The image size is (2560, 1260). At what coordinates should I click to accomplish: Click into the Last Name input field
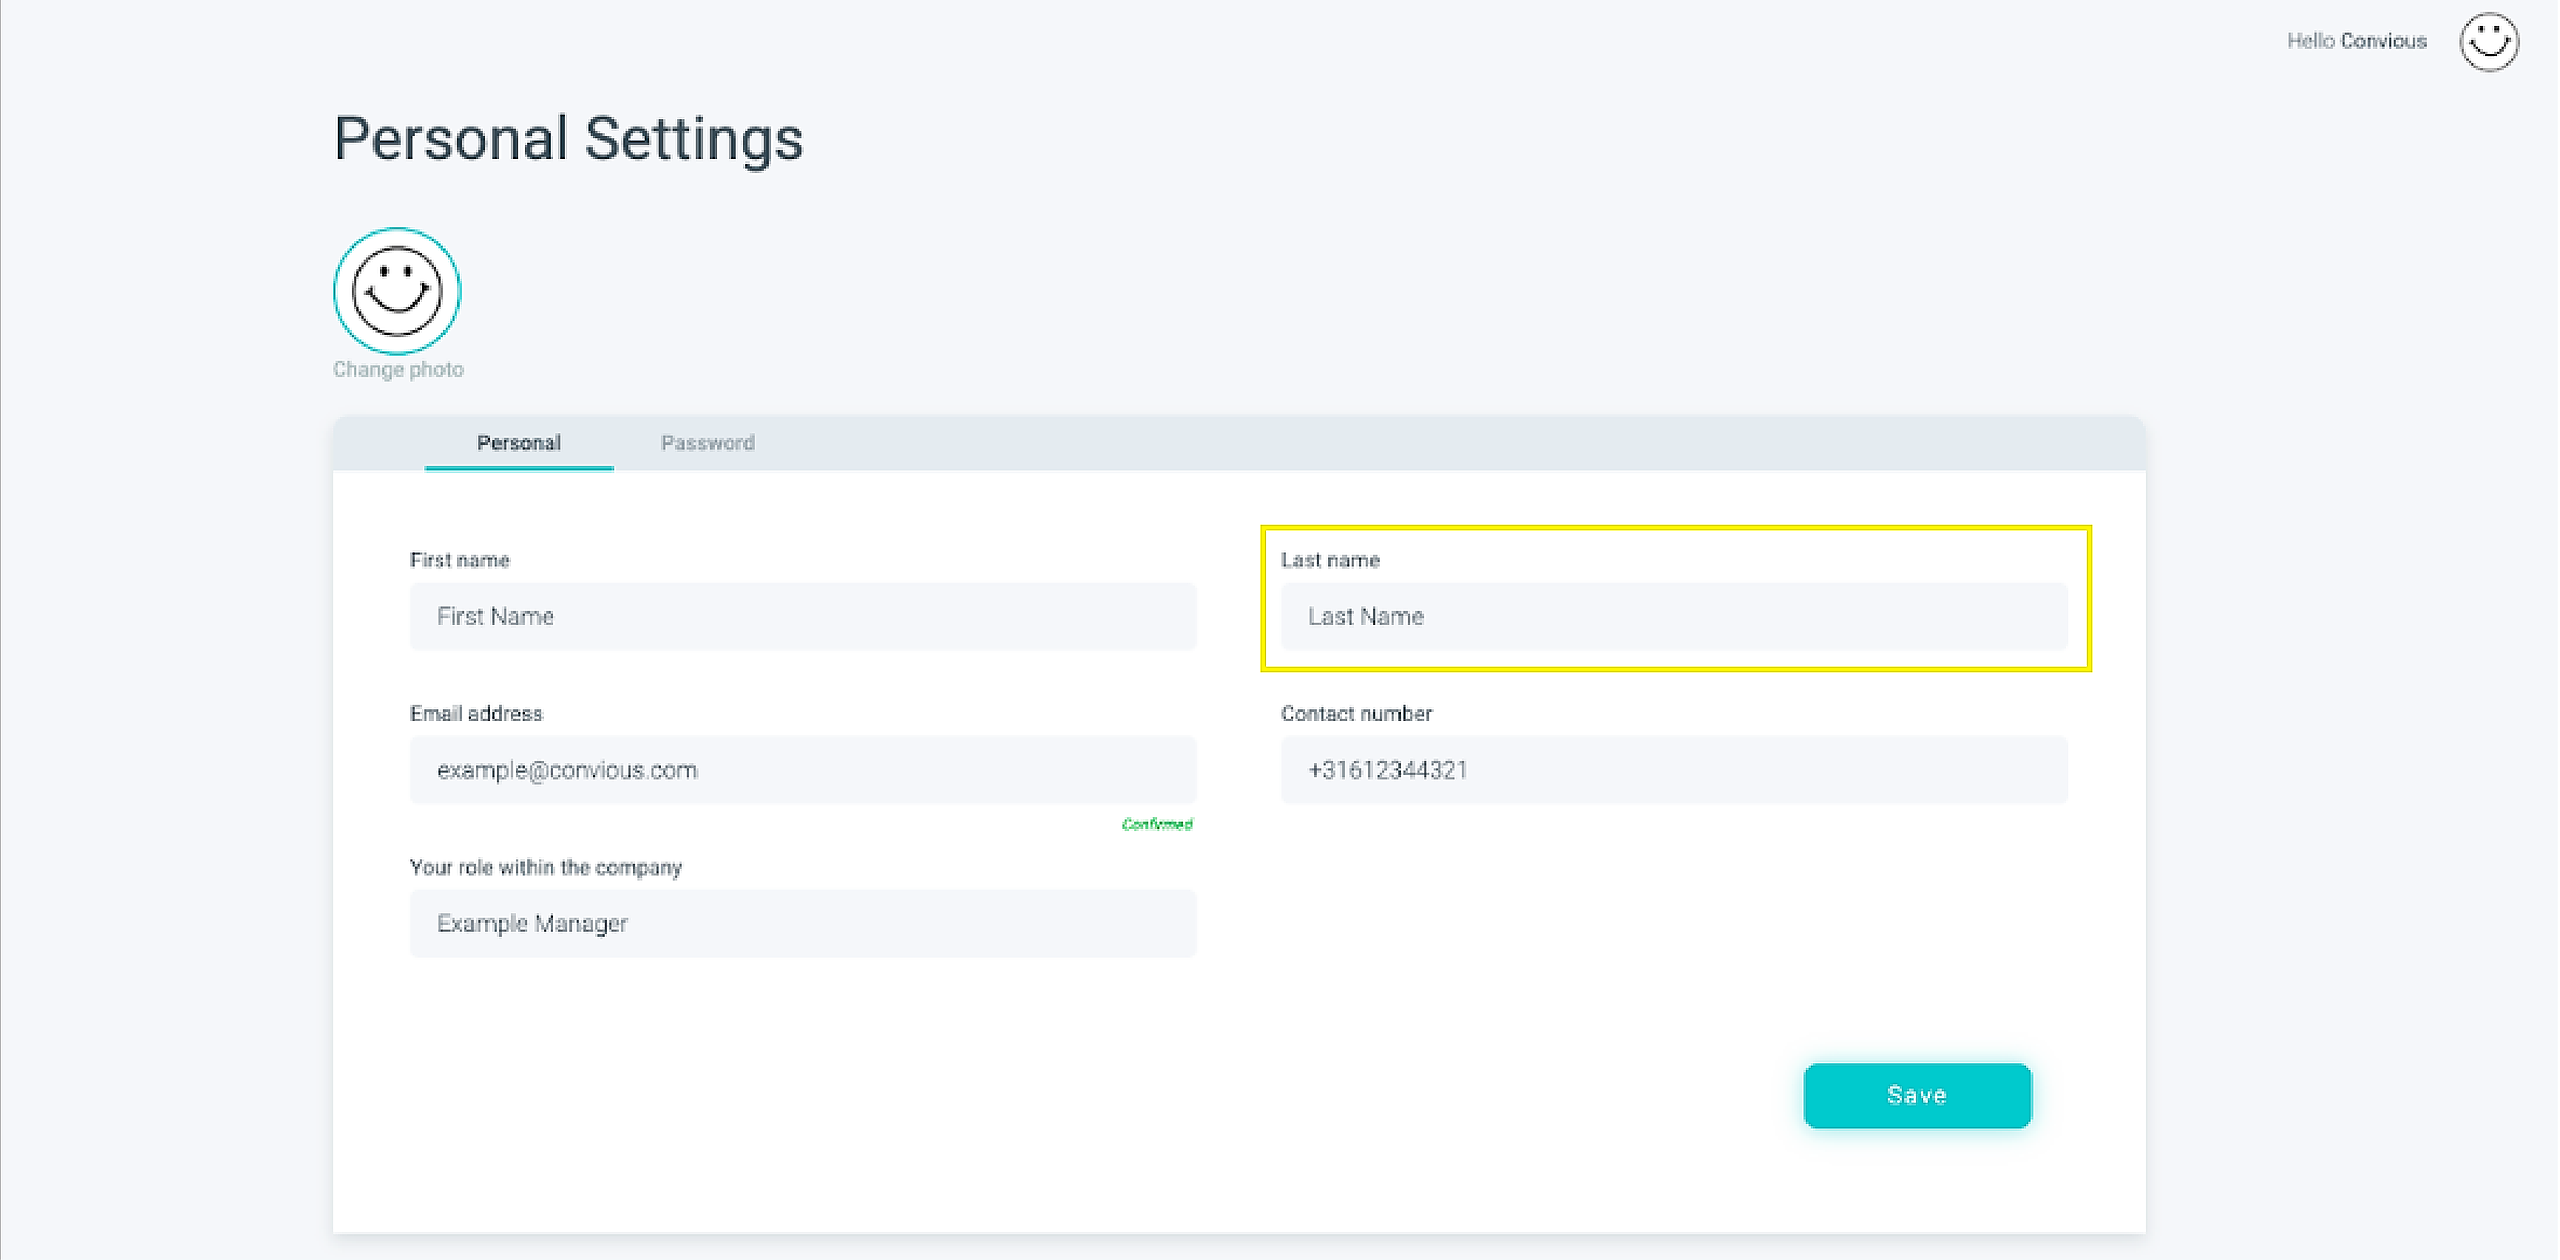tap(1673, 616)
